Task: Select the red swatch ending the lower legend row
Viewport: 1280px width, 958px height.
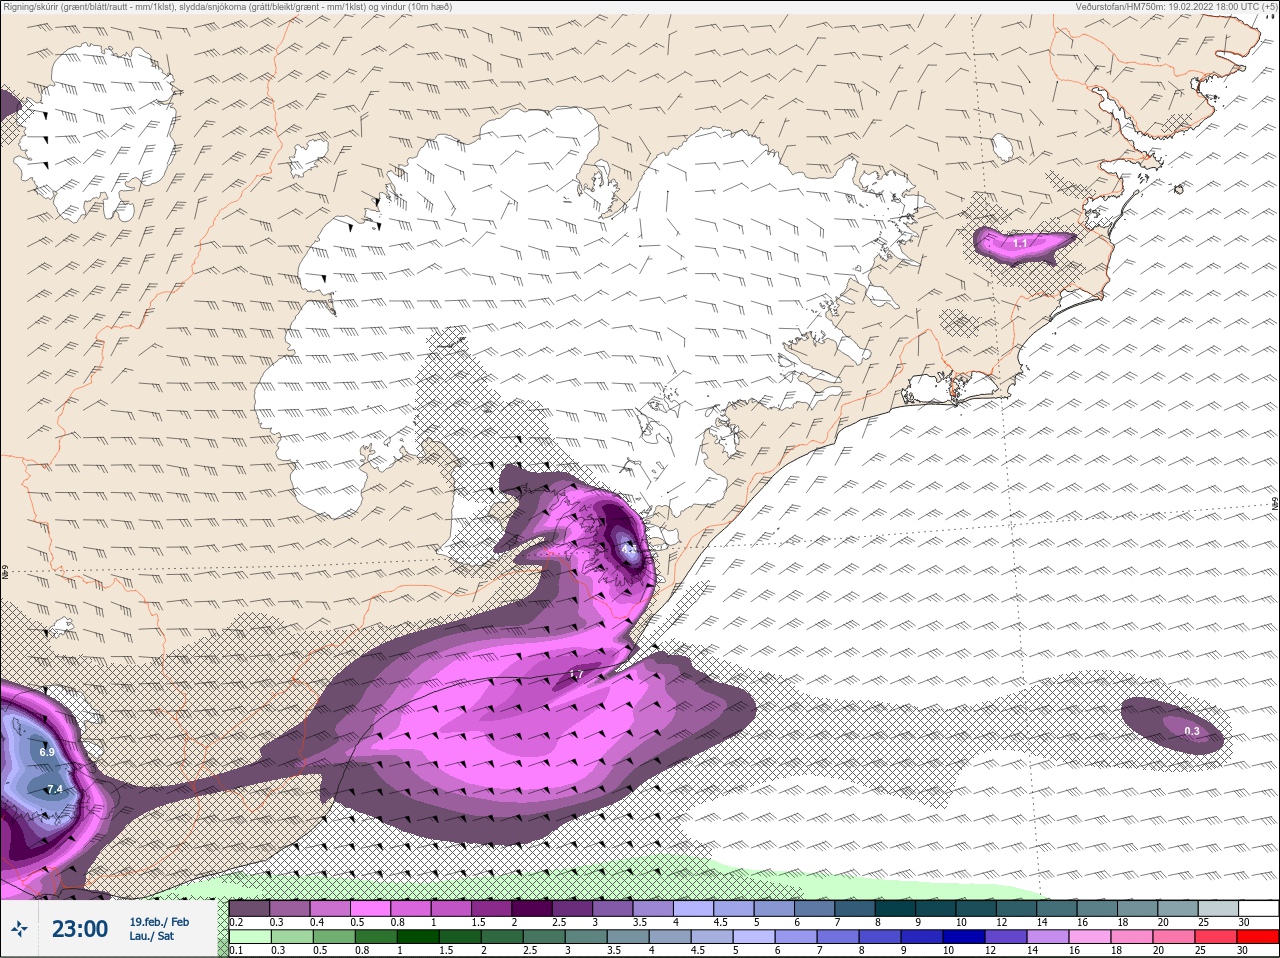Action: click(x=1257, y=937)
